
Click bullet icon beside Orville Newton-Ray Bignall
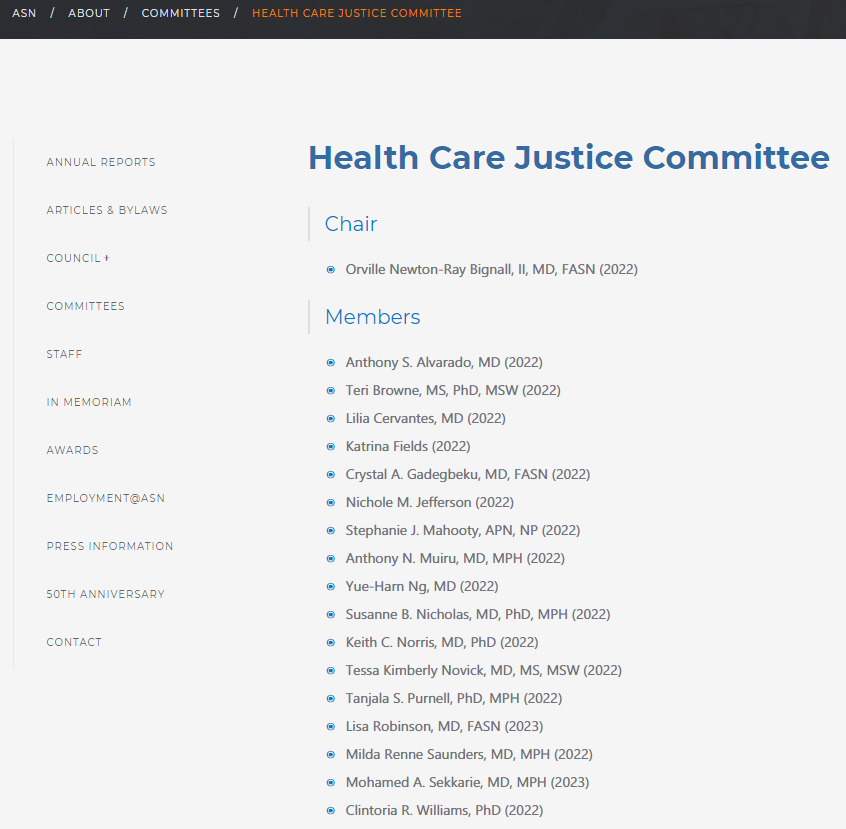pyautogui.click(x=331, y=270)
